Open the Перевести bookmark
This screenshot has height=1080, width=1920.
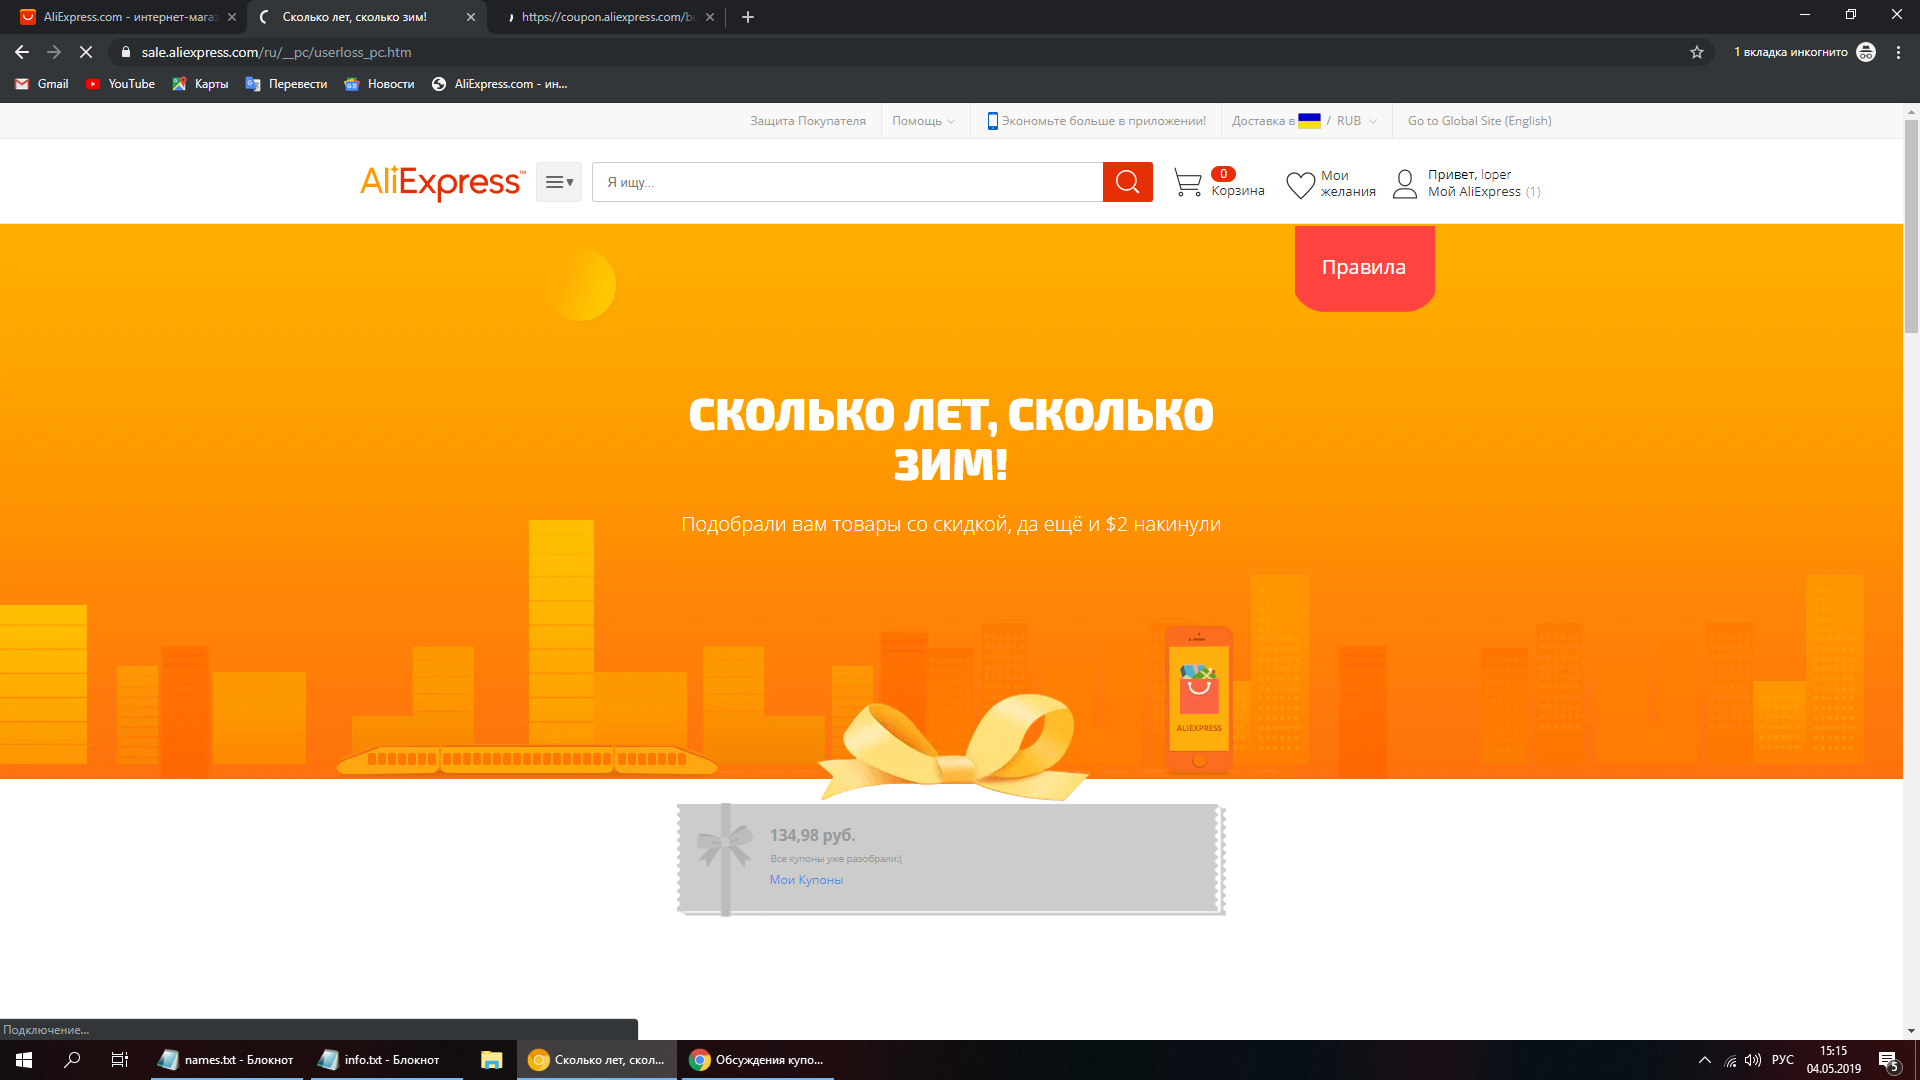click(286, 84)
